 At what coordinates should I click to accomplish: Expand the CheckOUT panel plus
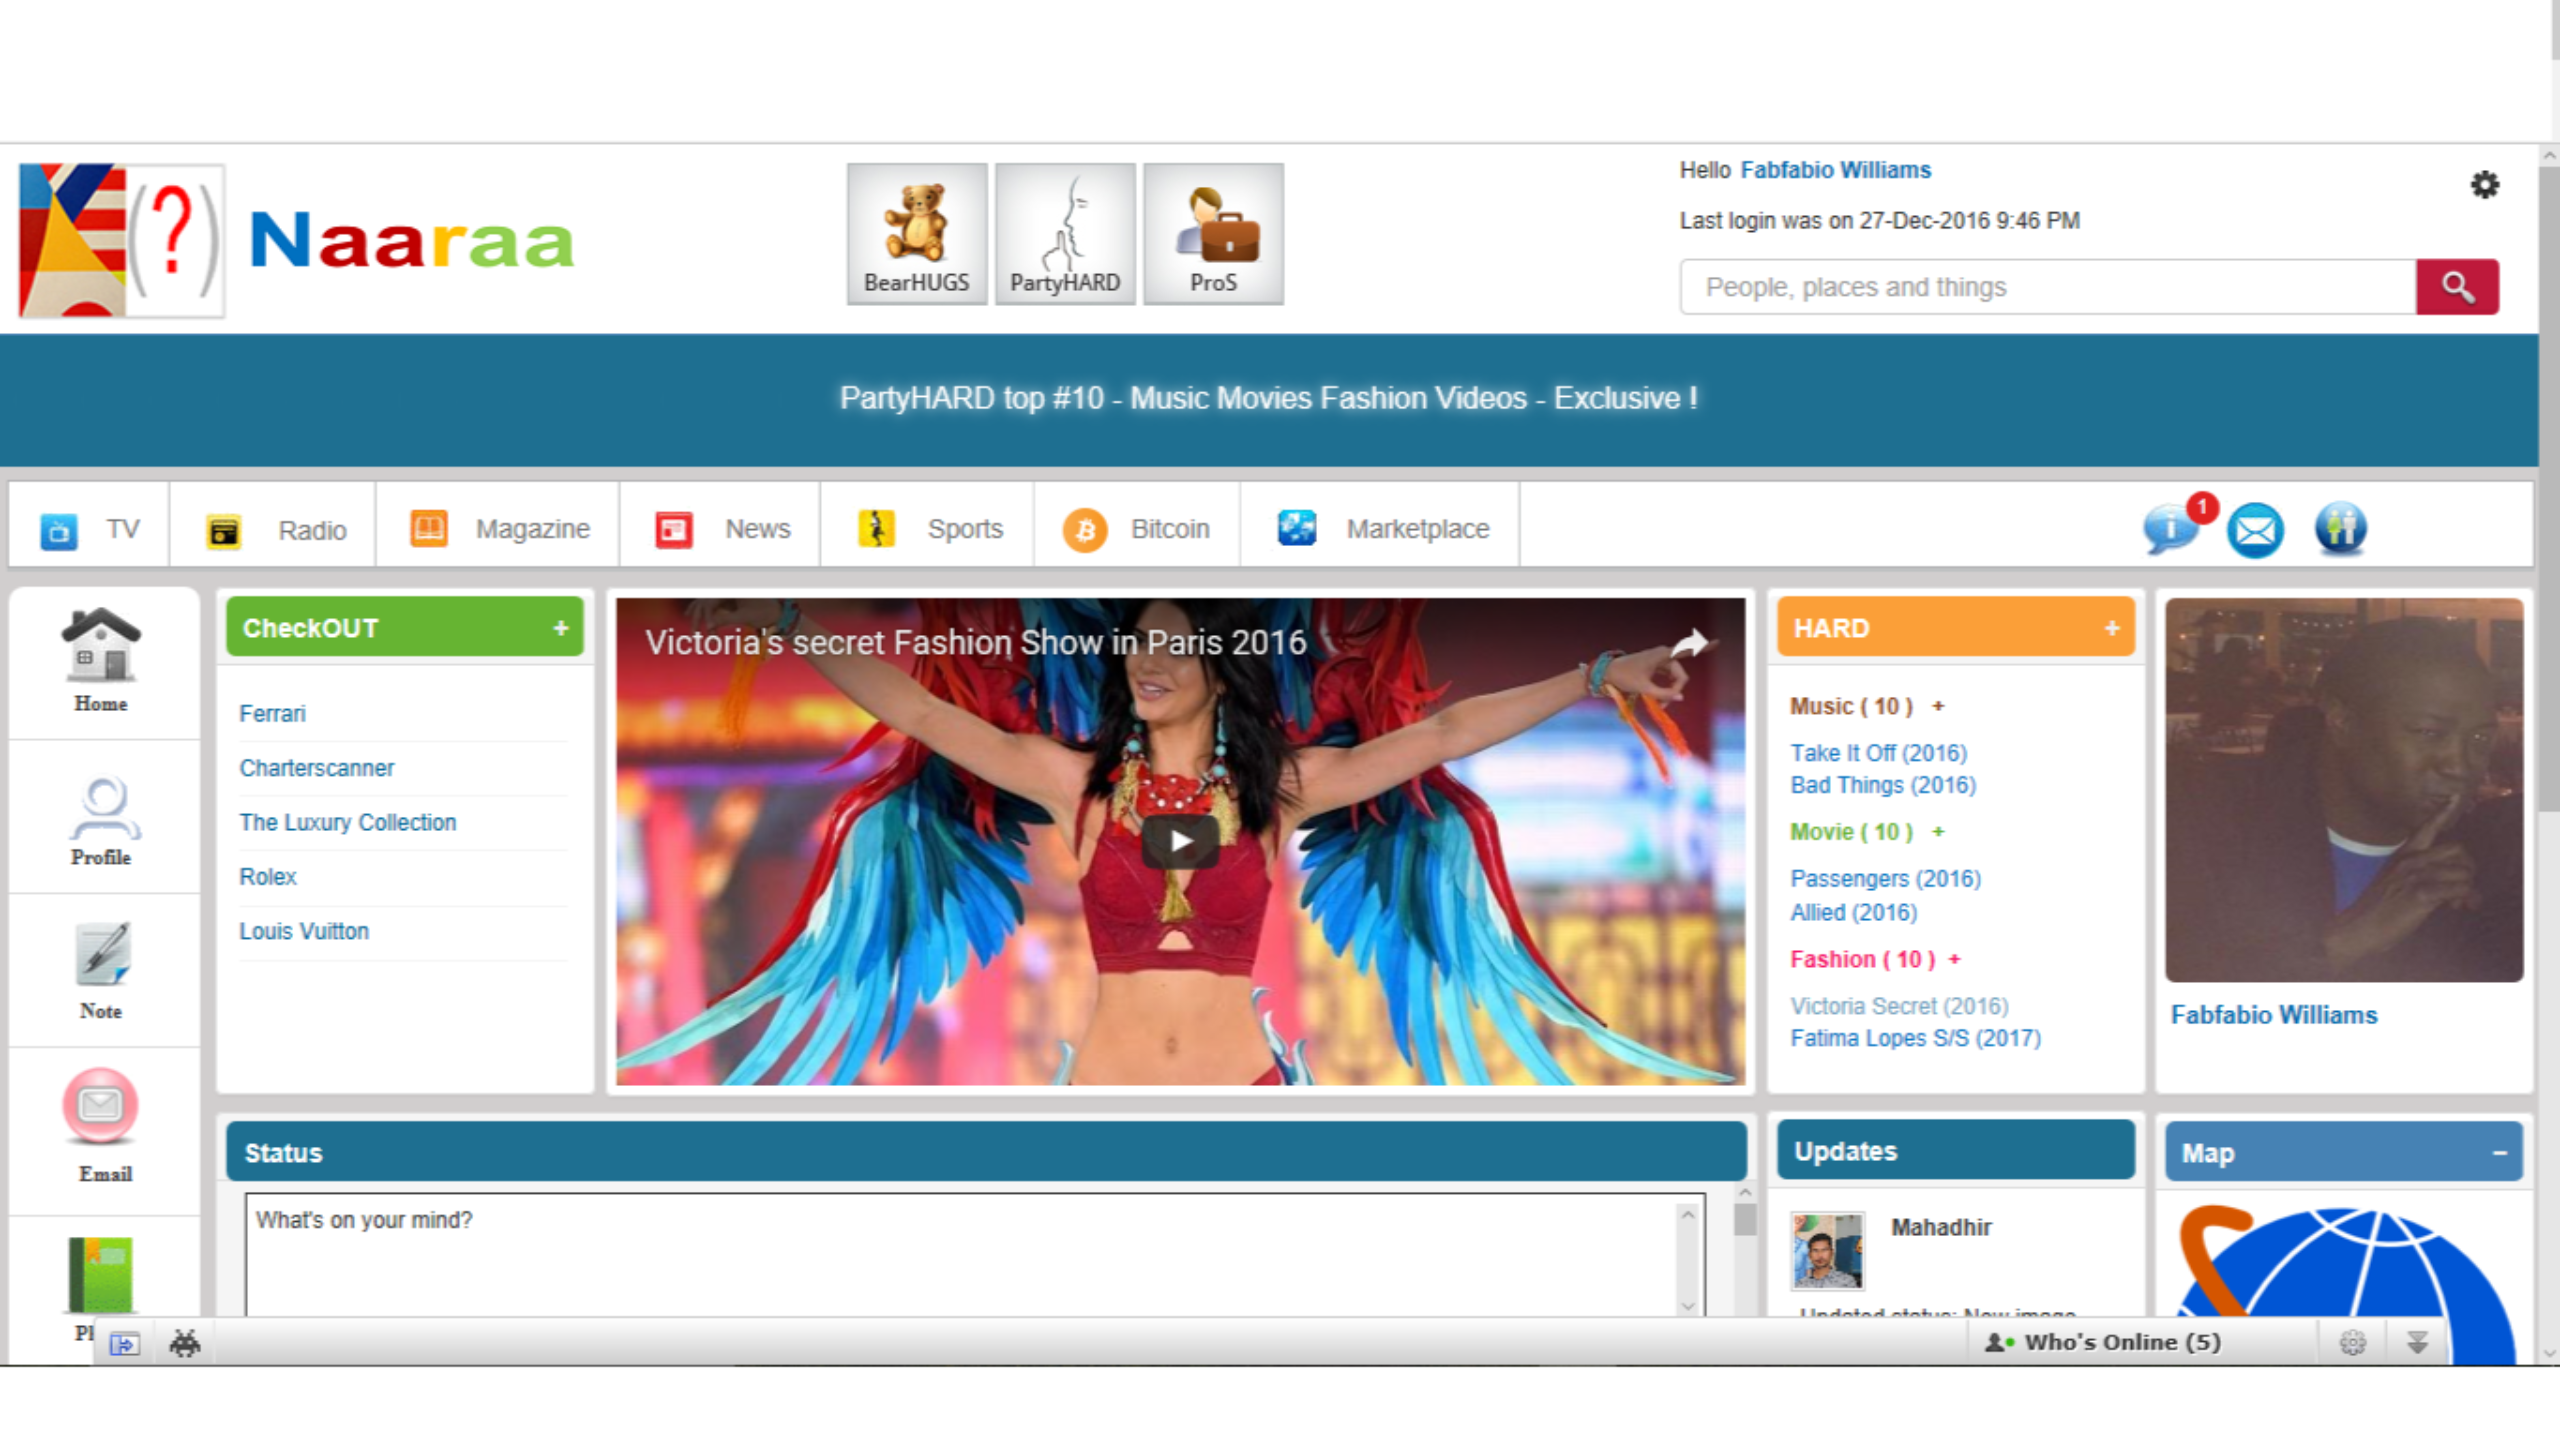click(561, 627)
